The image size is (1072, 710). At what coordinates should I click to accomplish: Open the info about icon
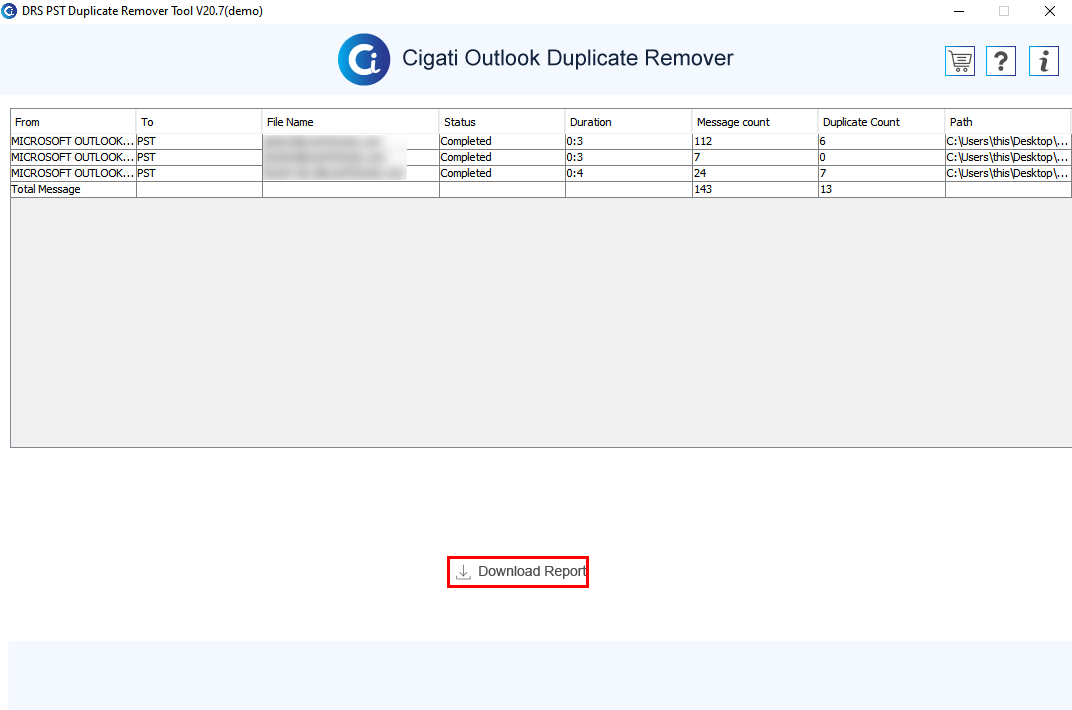pos(1043,62)
